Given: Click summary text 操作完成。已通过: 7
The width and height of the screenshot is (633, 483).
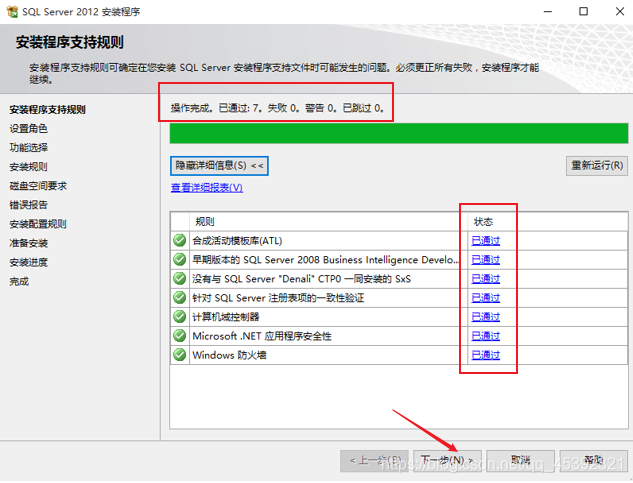Looking at the screenshot, I should pyautogui.click(x=215, y=108).
